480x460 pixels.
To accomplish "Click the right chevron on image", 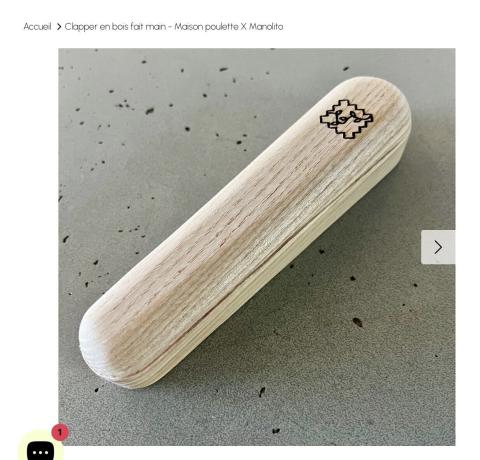I will tap(438, 247).
